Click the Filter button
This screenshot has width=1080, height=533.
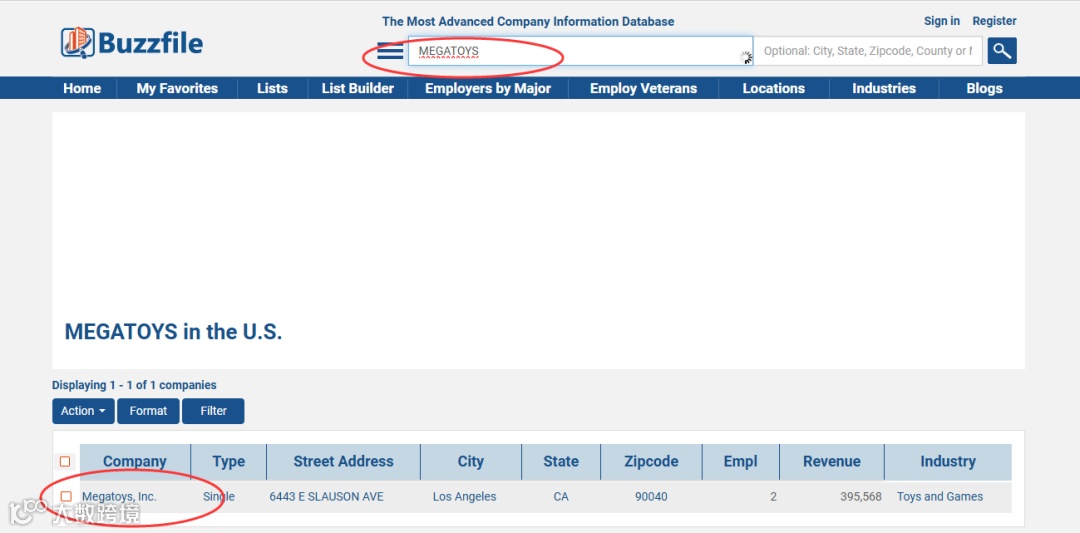tap(214, 411)
